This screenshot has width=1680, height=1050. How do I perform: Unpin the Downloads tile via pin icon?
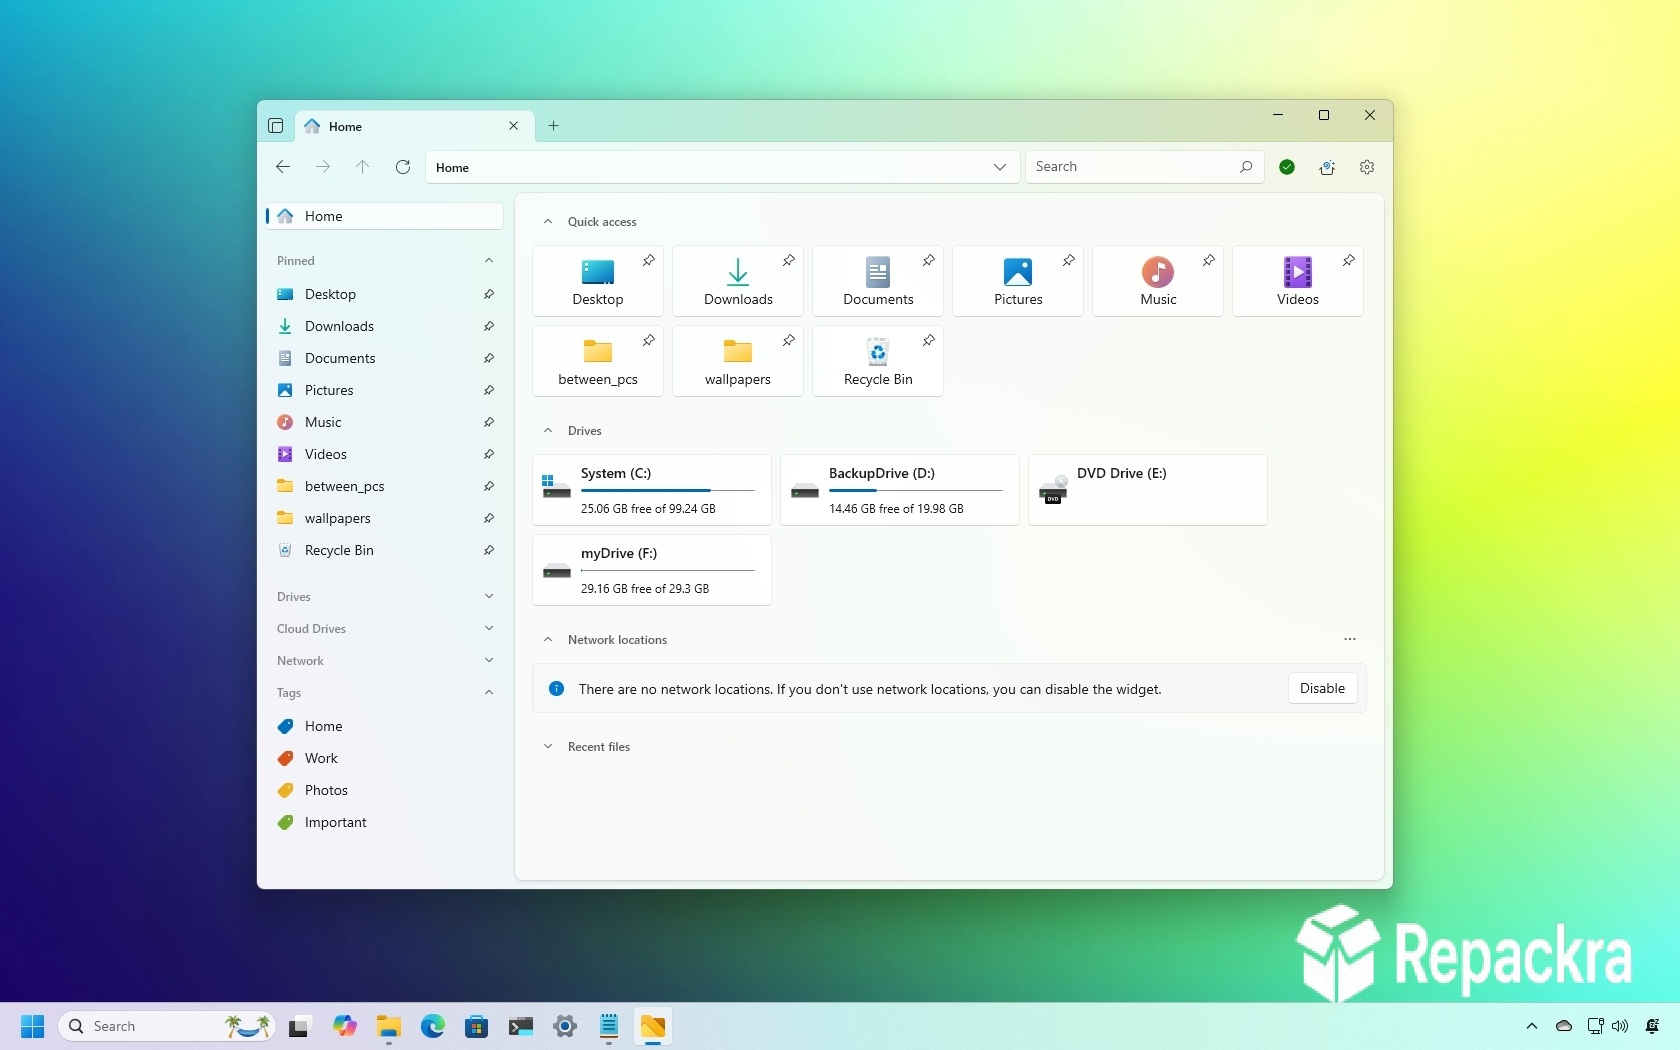pos(789,260)
